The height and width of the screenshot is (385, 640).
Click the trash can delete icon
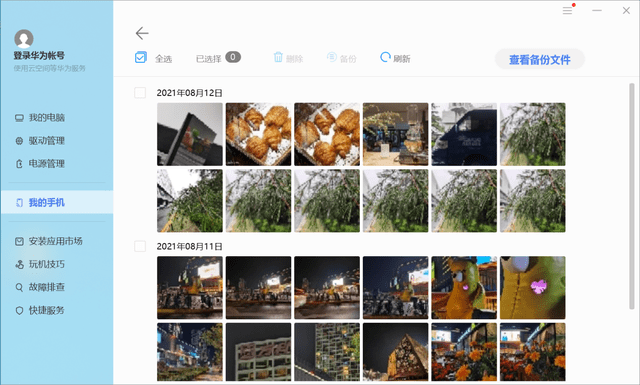[x=278, y=58]
